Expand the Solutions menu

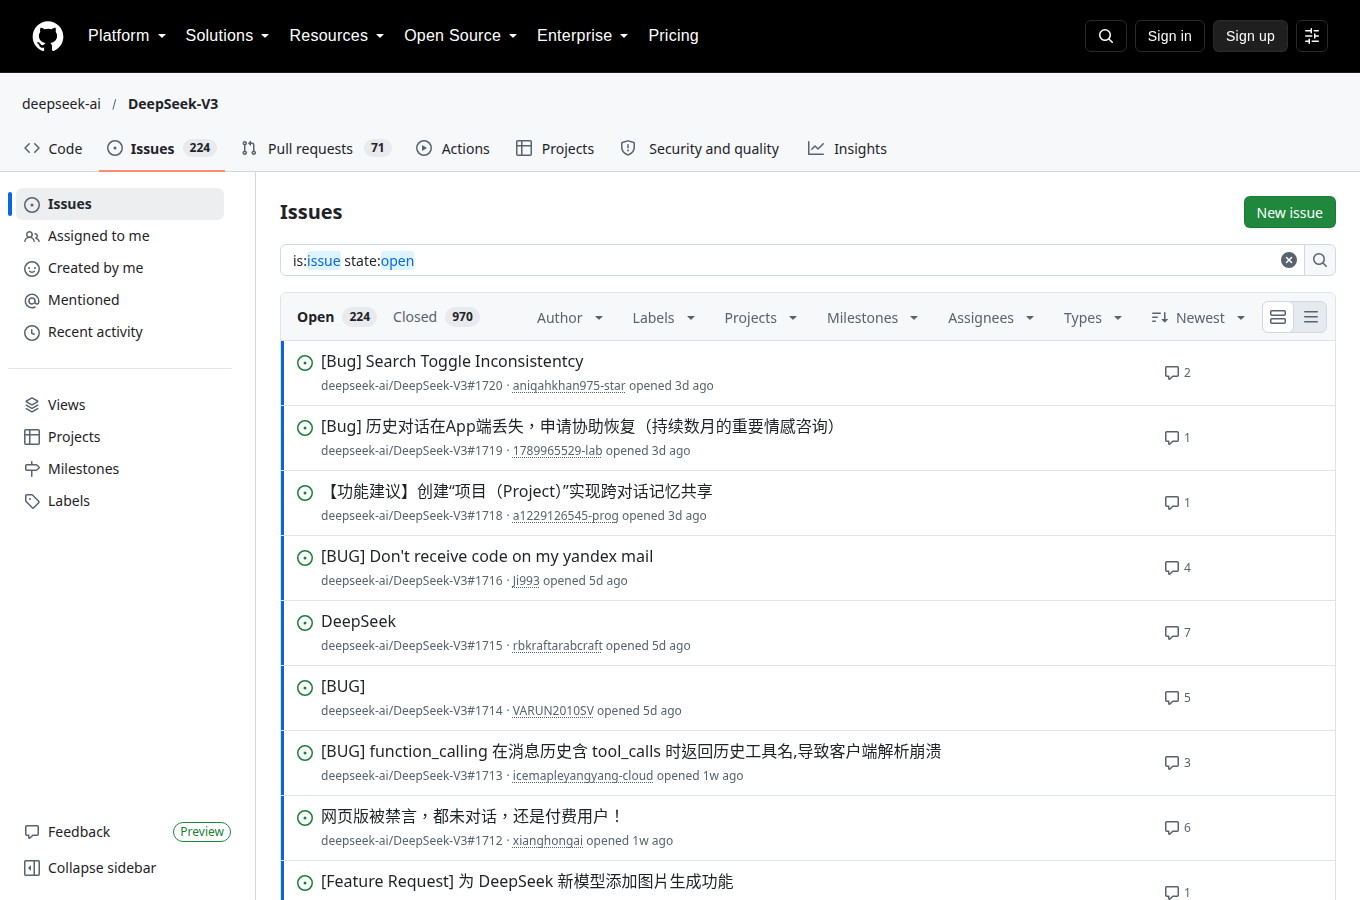pos(227,36)
